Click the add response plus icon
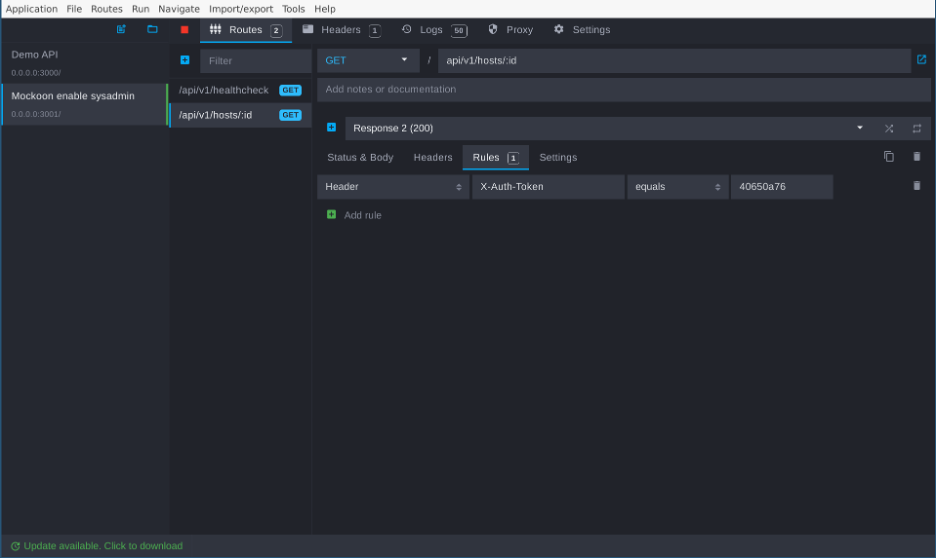The width and height of the screenshot is (936, 558). 331,128
